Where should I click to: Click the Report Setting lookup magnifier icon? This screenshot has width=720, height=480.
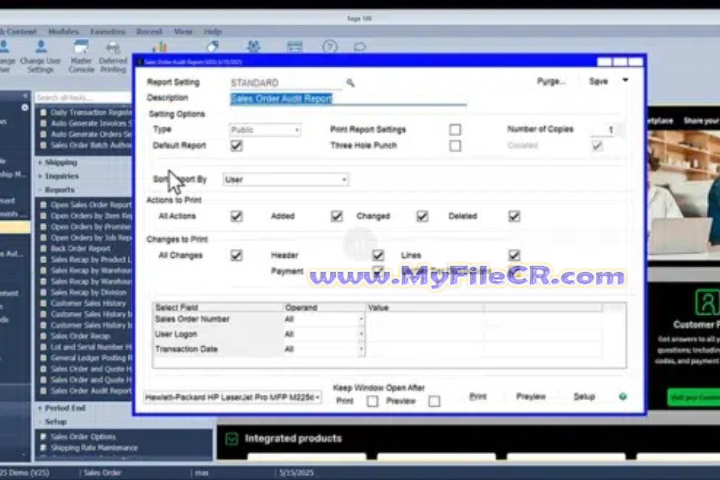tap(350, 83)
